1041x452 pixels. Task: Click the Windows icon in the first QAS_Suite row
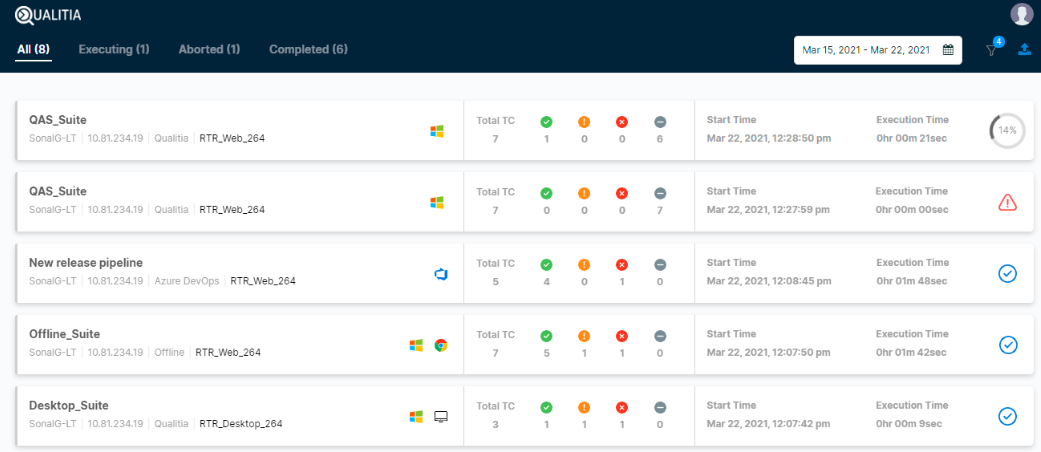[x=437, y=131]
